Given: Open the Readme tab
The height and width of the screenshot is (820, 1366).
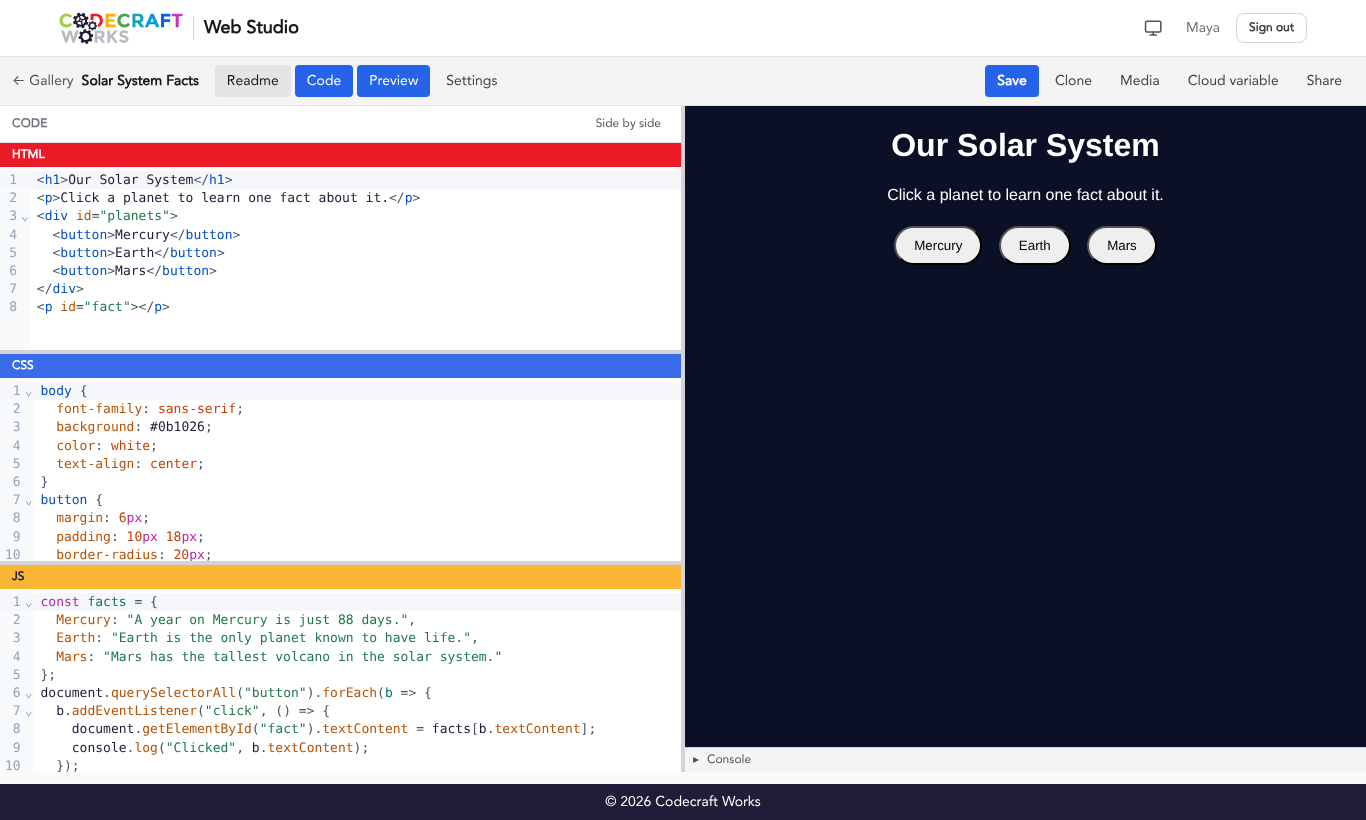Looking at the screenshot, I should tap(253, 81).
